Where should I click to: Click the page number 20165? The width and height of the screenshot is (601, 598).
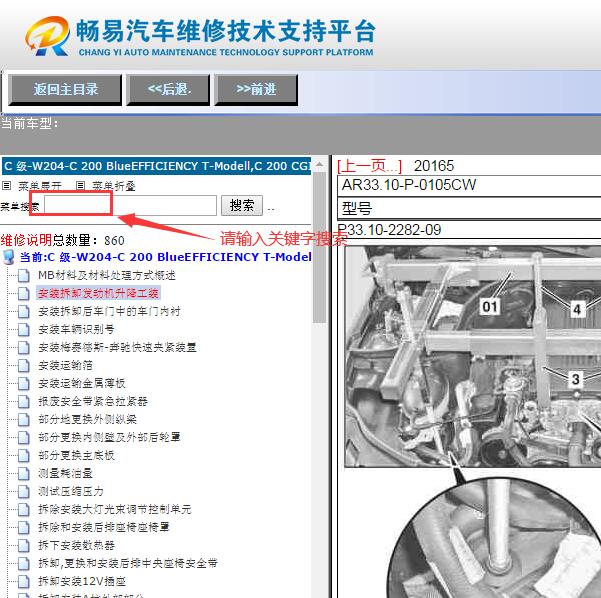434,166
